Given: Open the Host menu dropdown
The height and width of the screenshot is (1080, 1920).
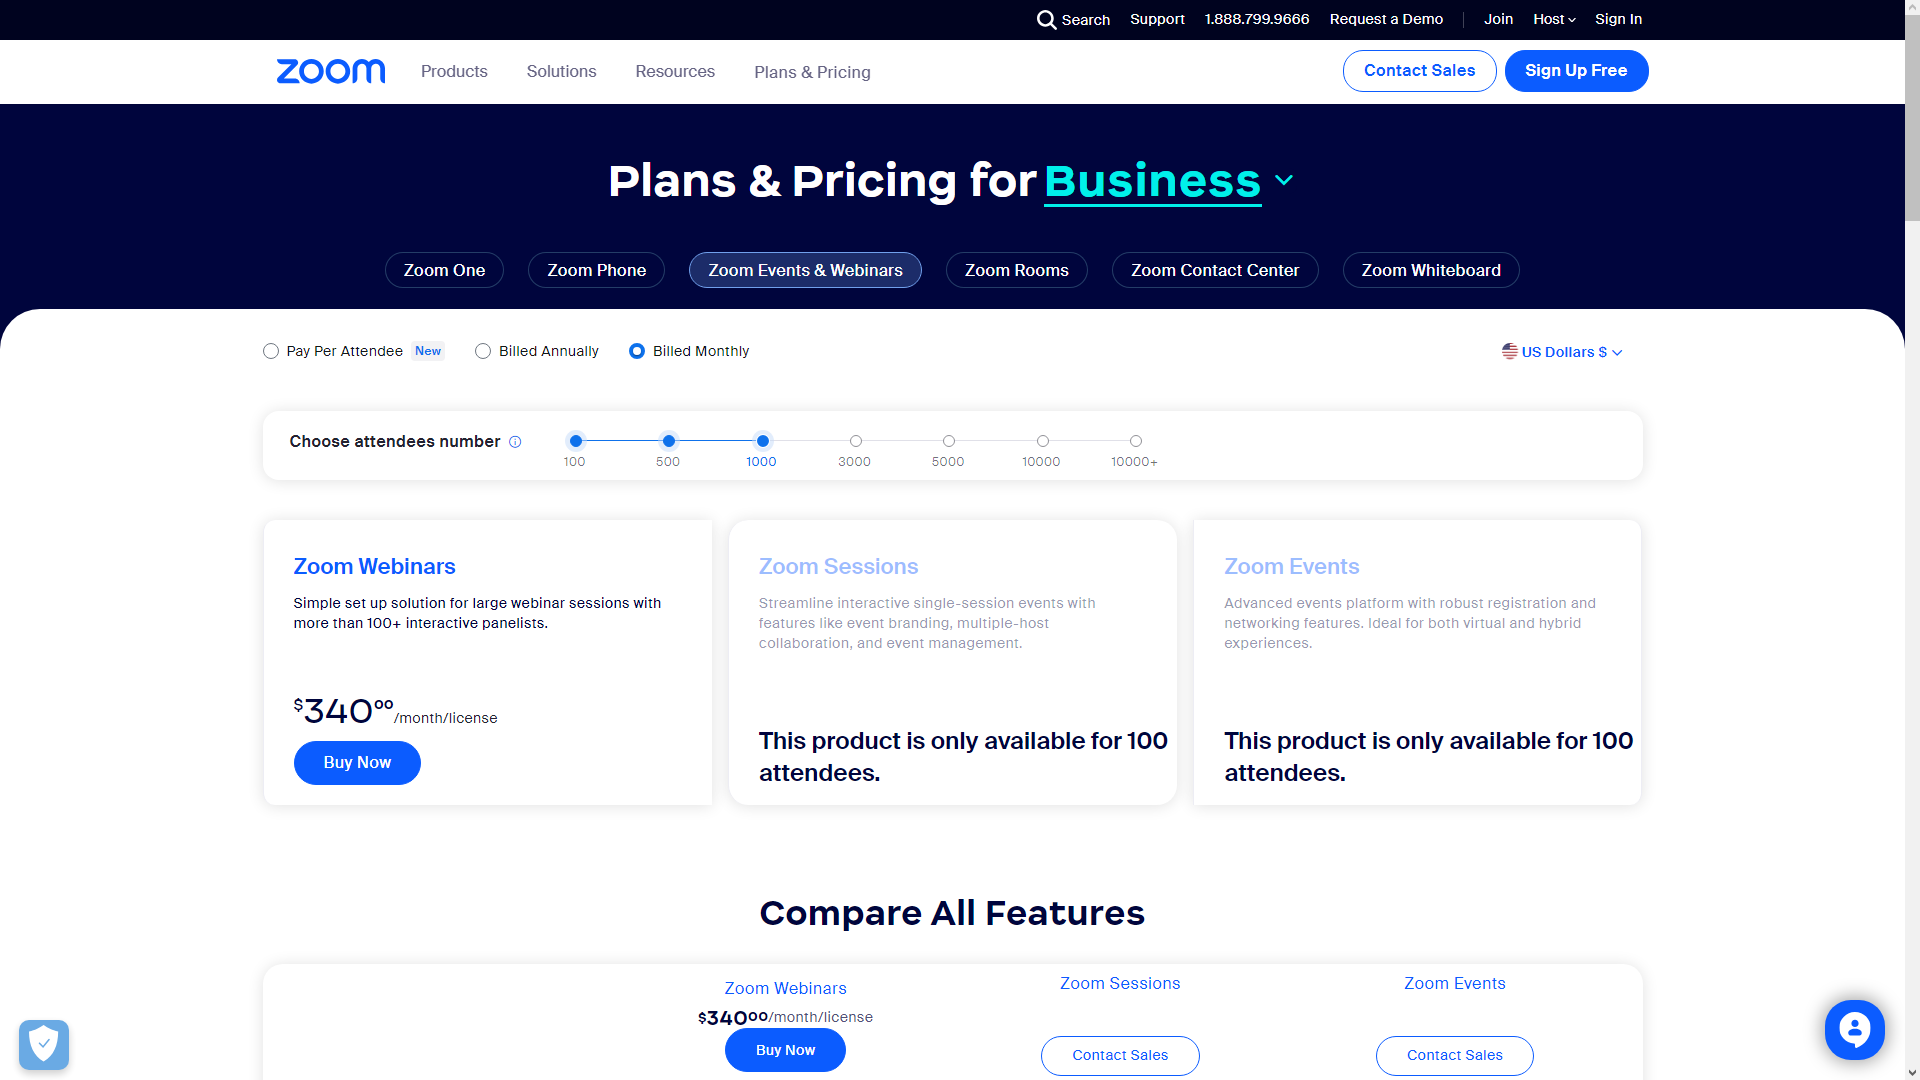Looking at the screenshot, I should [x=1553, y=18].
